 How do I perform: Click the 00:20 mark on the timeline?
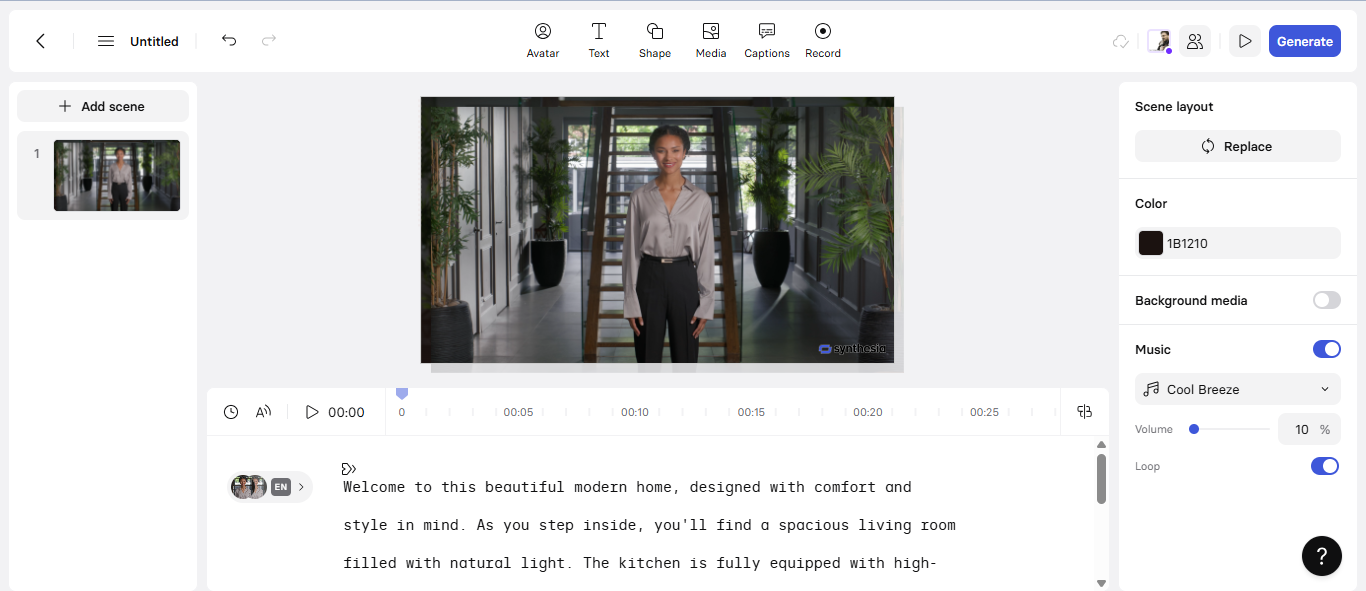pos(868,412)
